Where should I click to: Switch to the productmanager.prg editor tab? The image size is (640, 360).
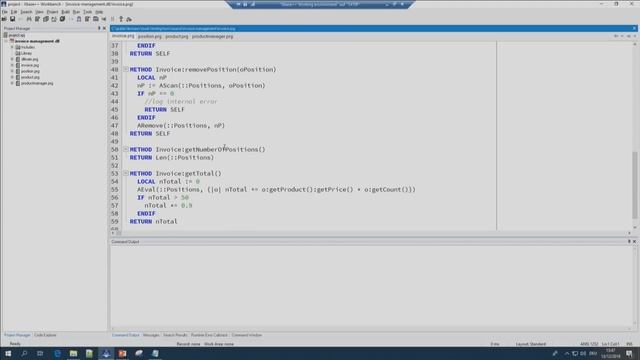[213, 36]
